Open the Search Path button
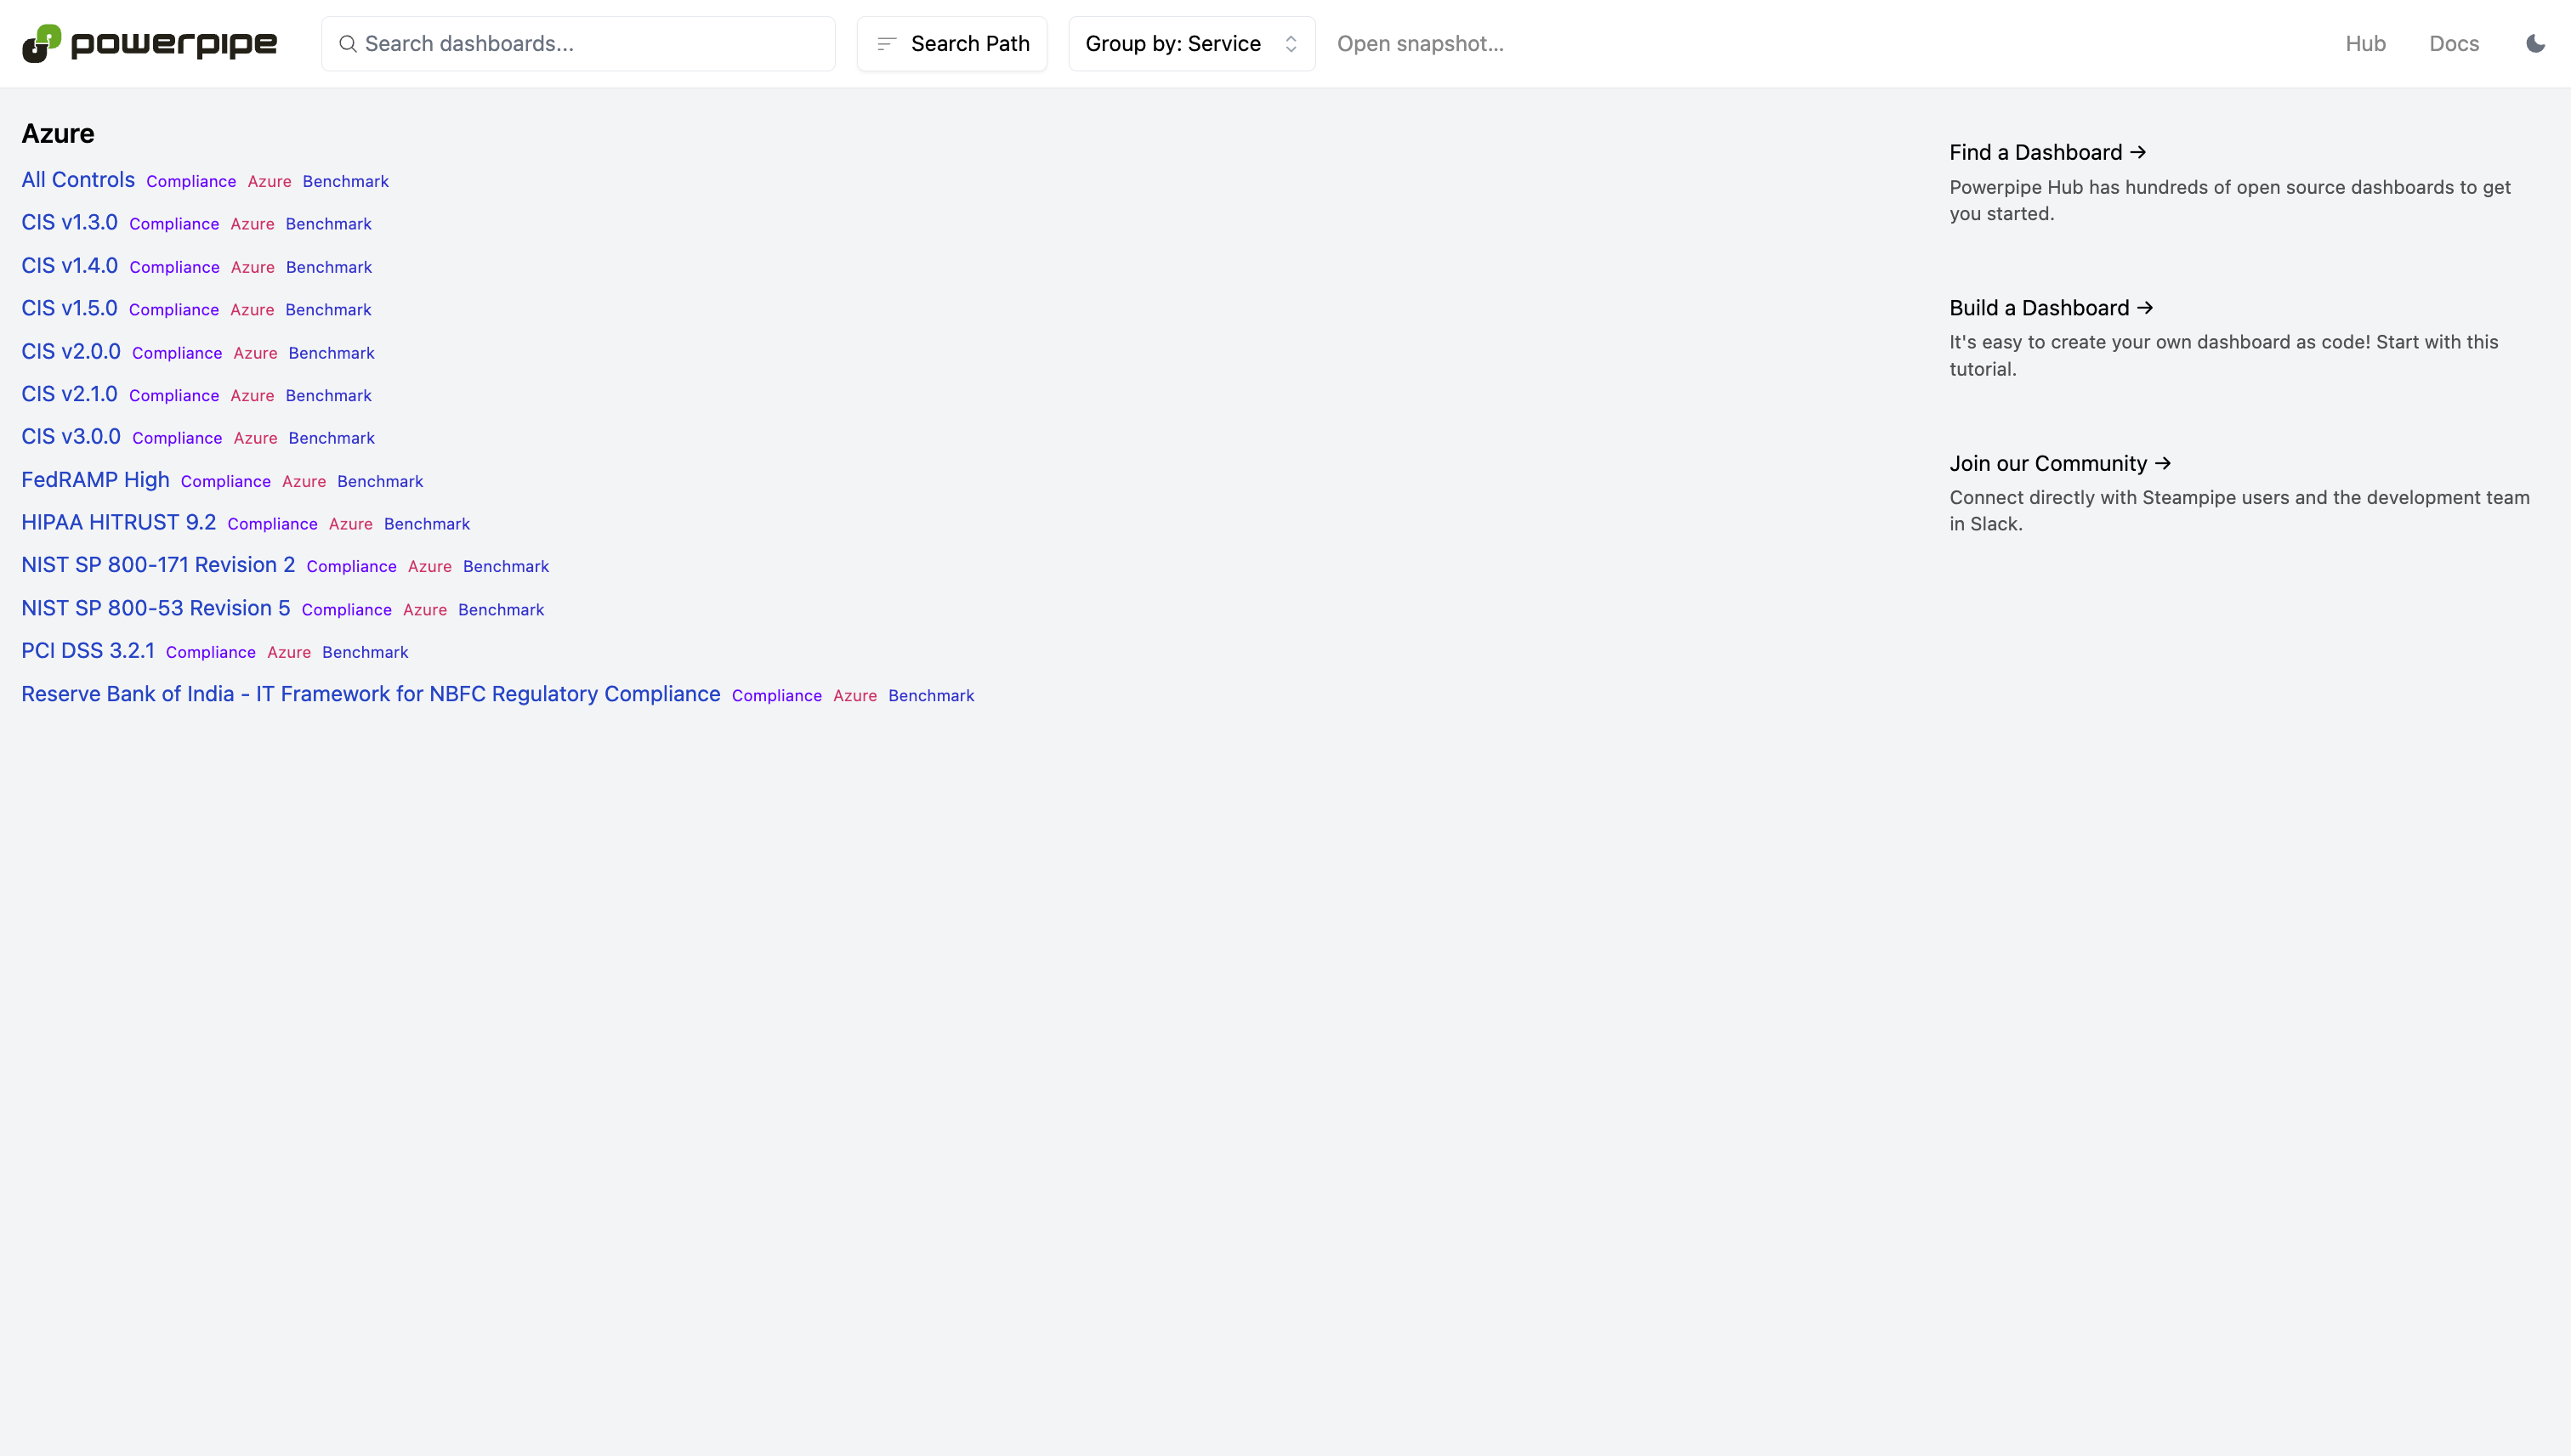 coord(968,44)
